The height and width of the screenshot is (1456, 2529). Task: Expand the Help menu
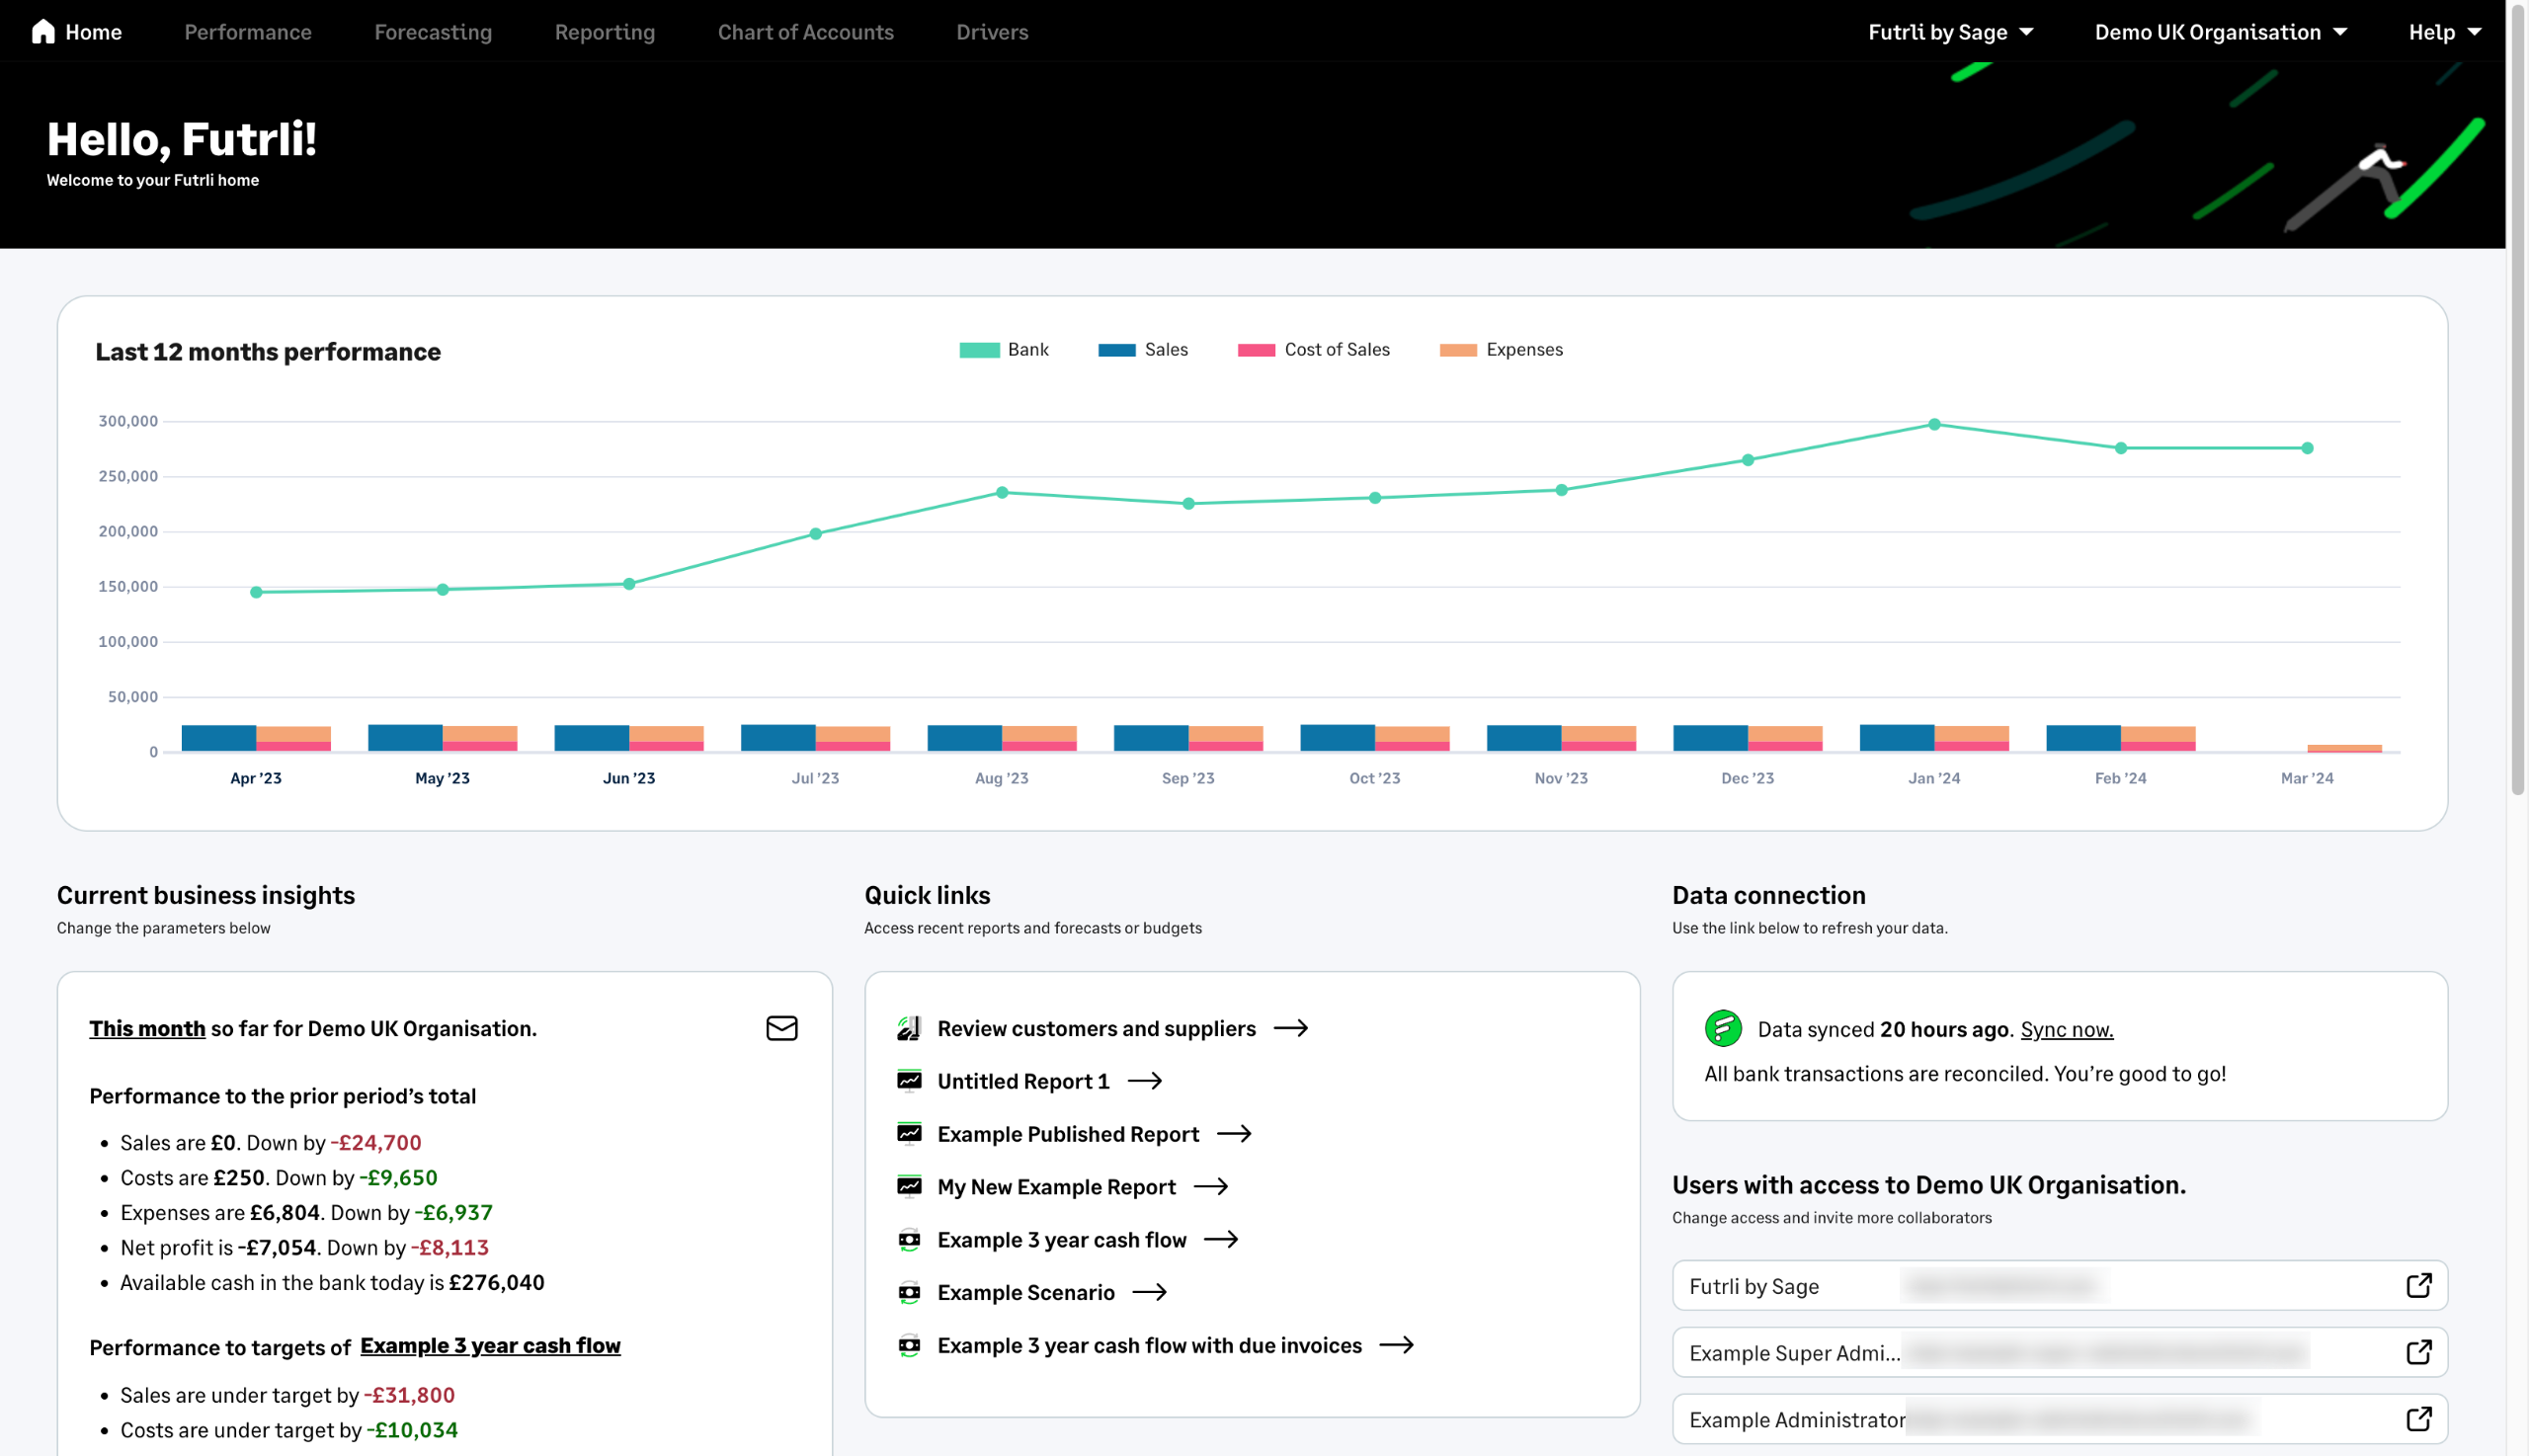(x=2444, y=32)
